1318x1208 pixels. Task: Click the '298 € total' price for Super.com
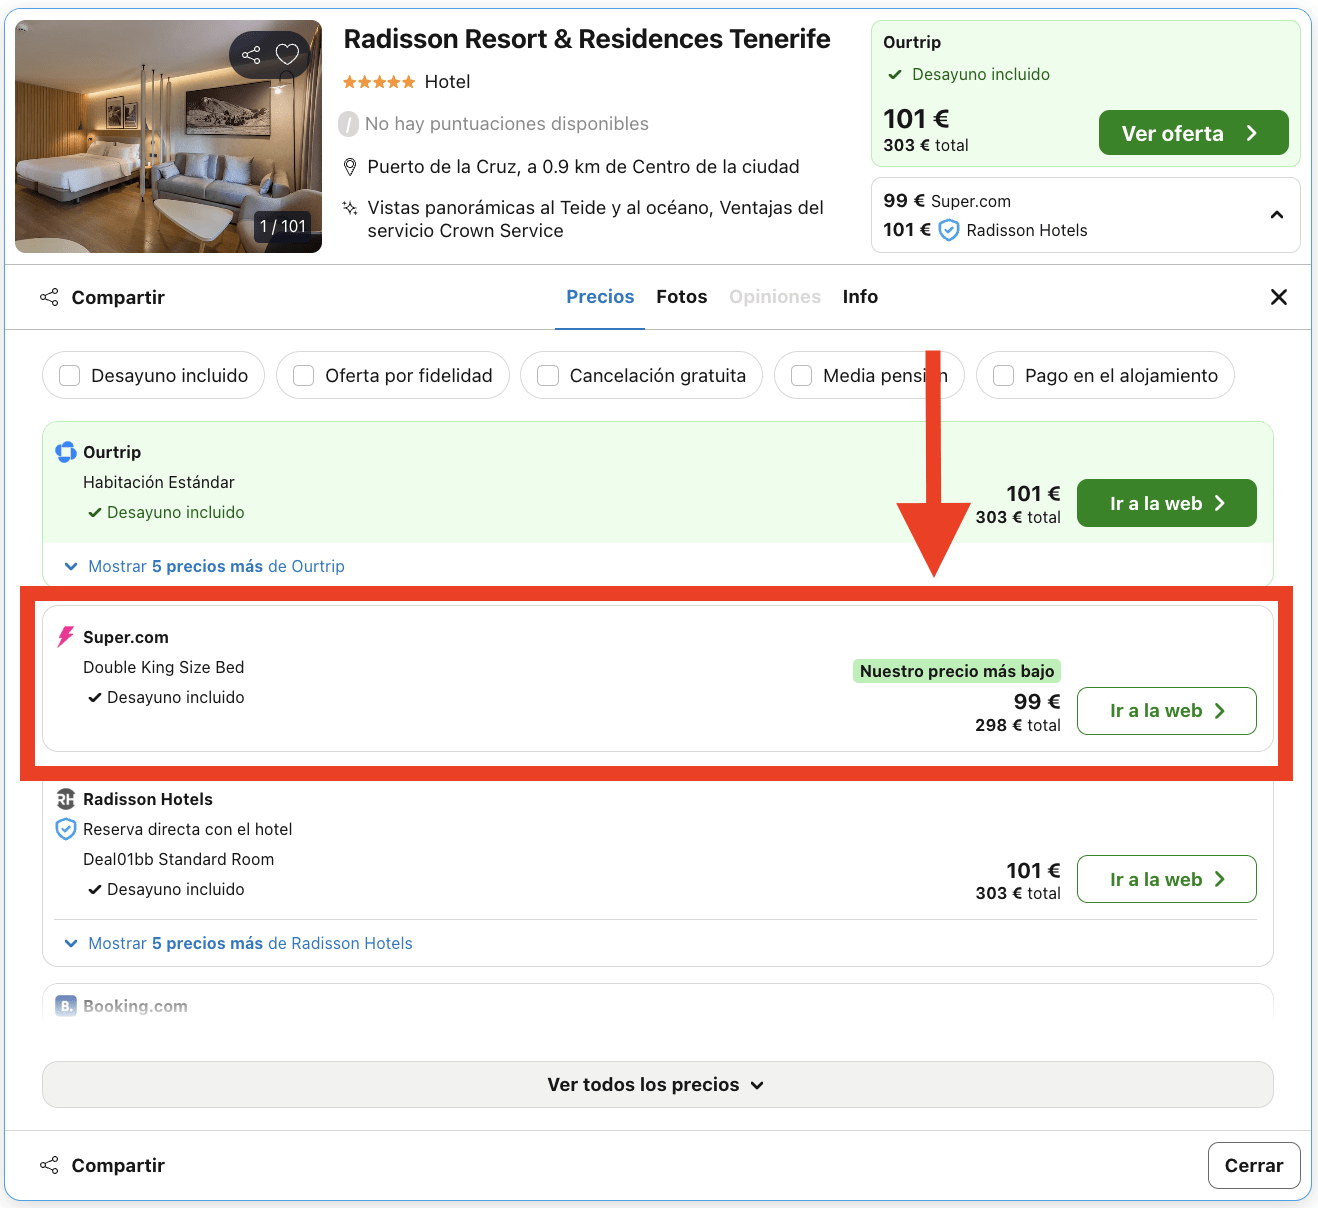(x=1018, y=725)
